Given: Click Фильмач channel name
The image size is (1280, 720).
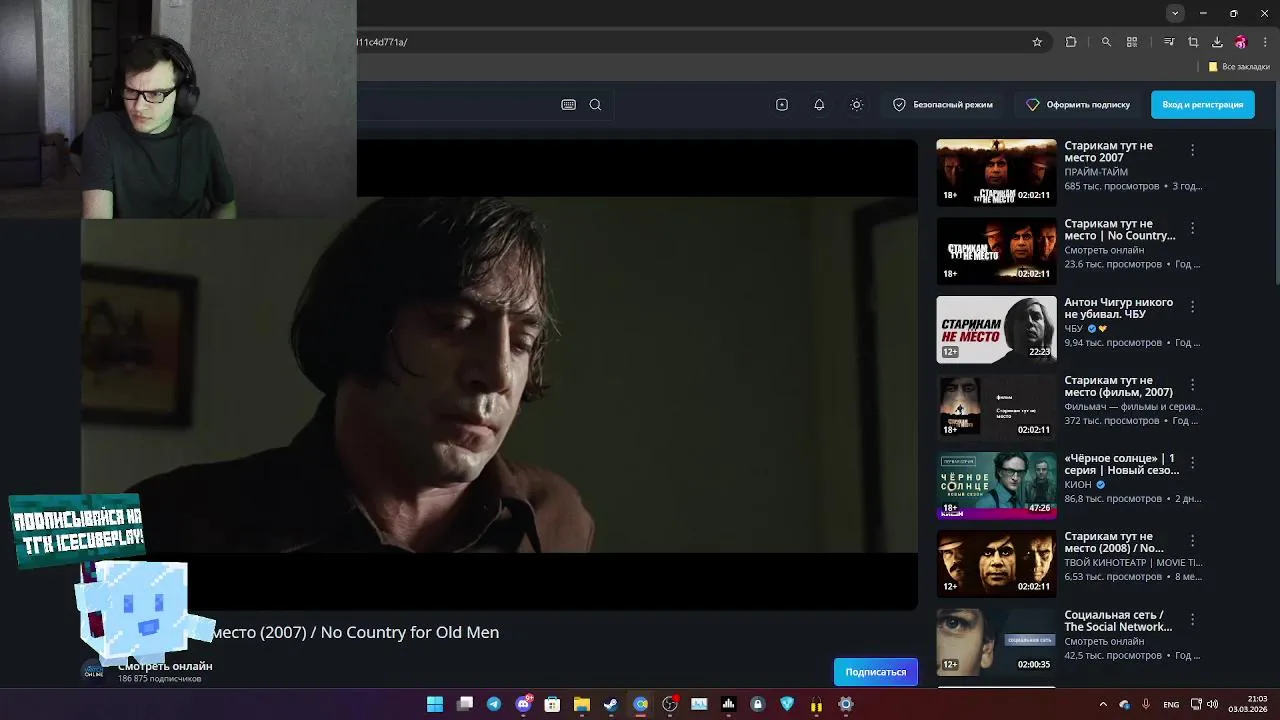Looking at the screenshot, I should click(x=1133, y=406).
